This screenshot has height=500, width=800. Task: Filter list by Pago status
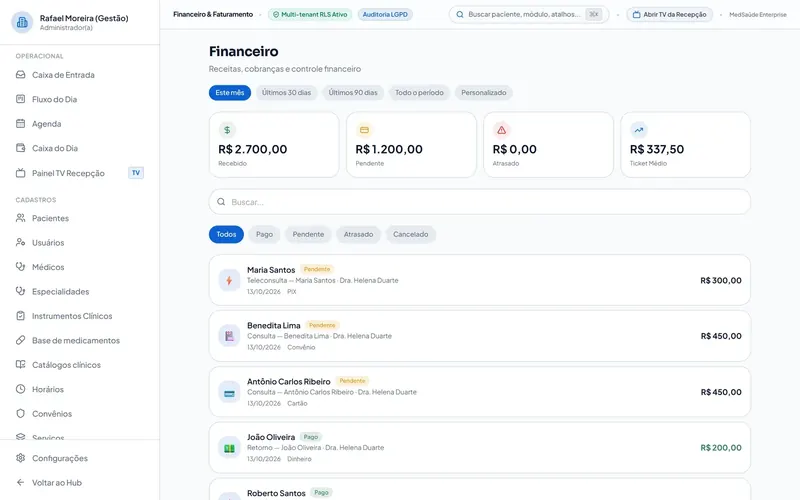tap(264, 234)
